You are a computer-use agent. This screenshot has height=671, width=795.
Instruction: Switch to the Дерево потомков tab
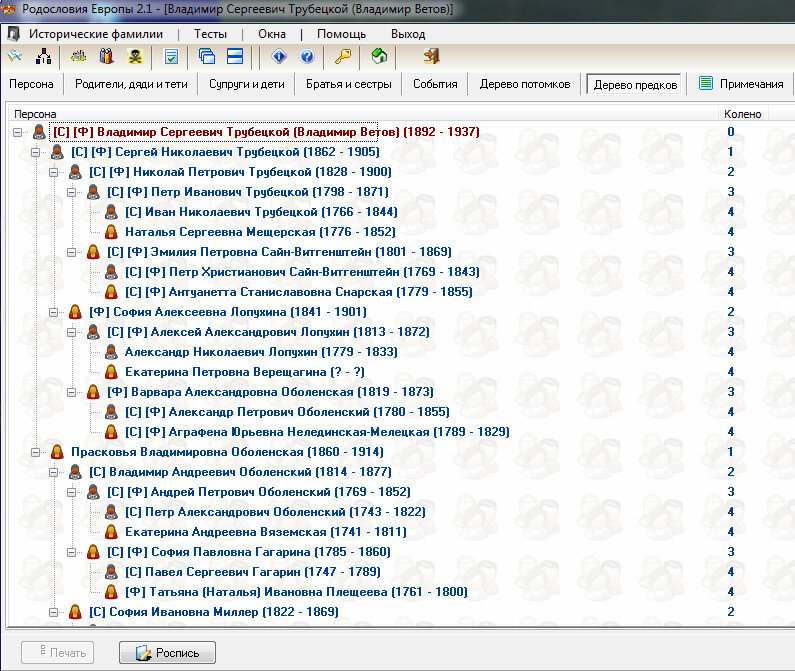click(x=525, y=84)
